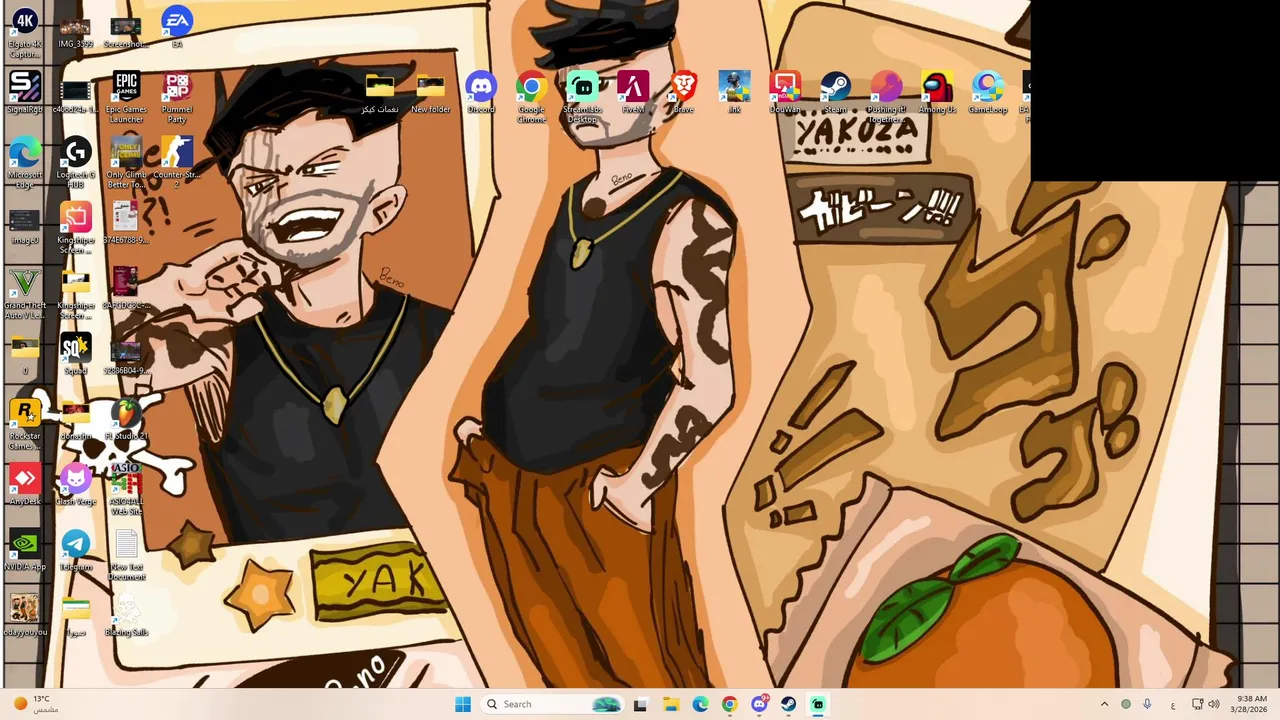Screen dimensions: 1280x720
Task: Select the IMG_3999 image thumbnail
Action: 76,27
